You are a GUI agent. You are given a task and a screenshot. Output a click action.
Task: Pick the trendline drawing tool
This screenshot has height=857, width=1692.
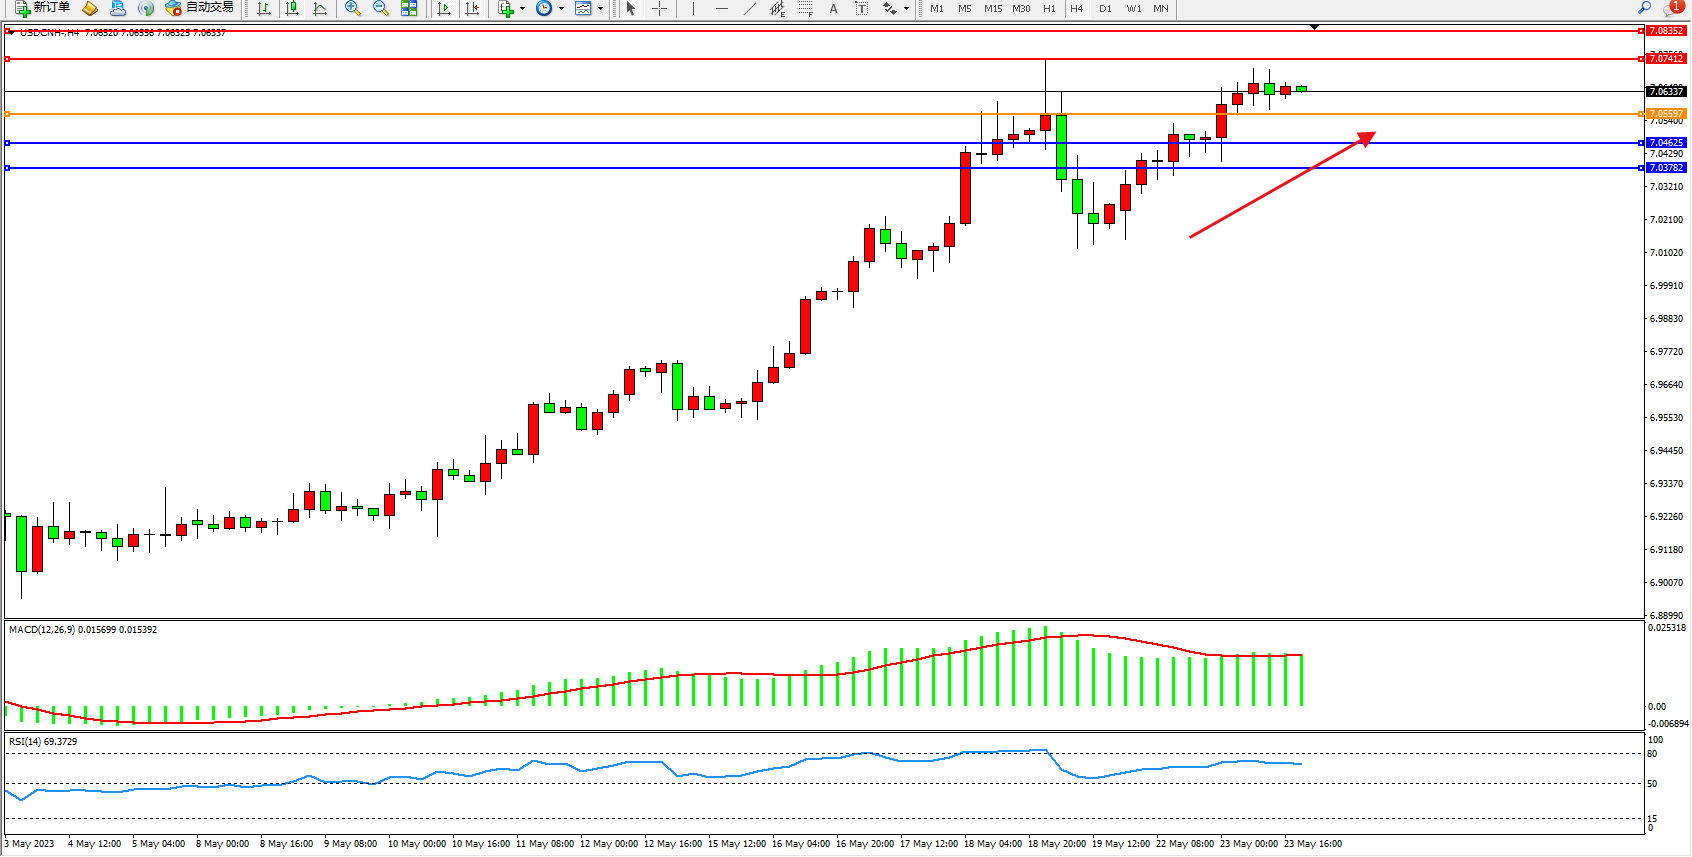[x=750, y=8]
